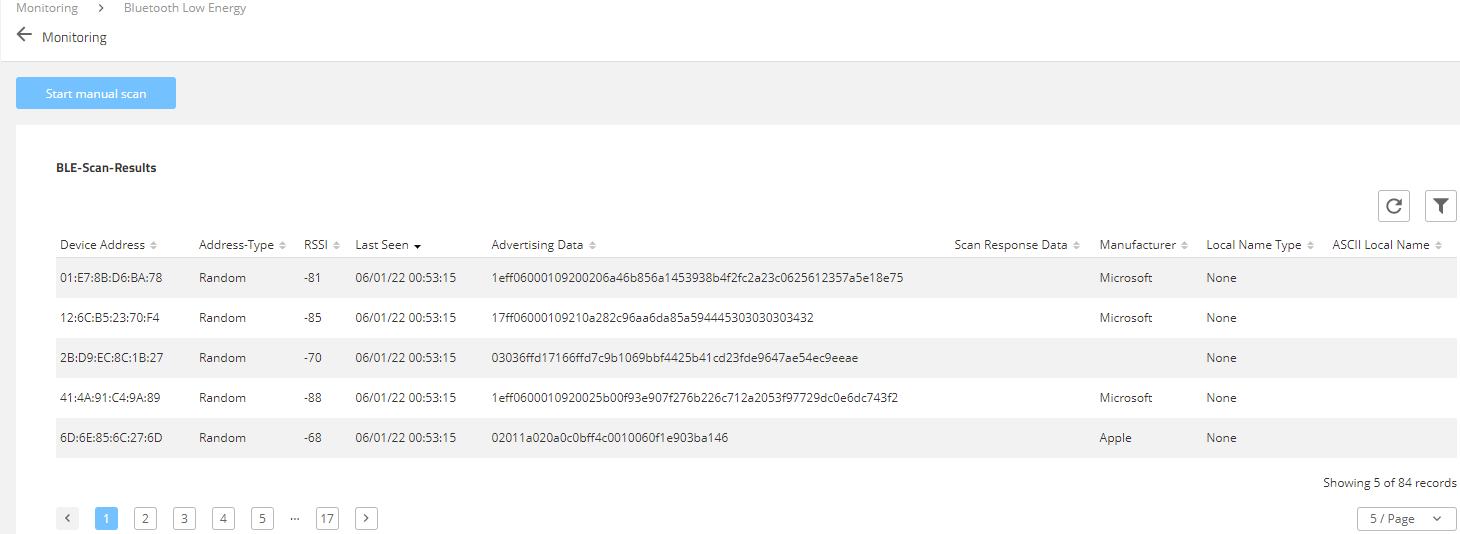Viewport: 1460px width, 534px height.
Task: Start manual scan
Action: coord(96,93)
